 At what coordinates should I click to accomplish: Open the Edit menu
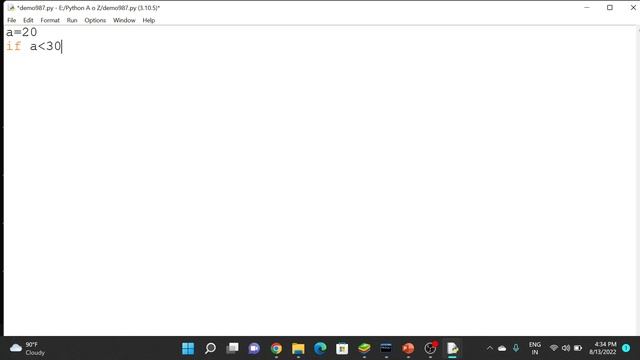click(28, 20)
